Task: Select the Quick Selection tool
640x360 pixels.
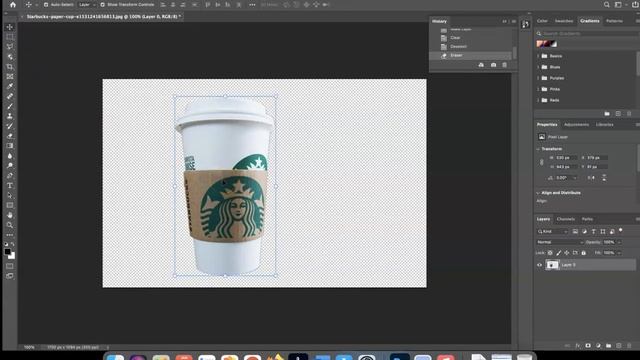Action: click(x=10, y=57)
